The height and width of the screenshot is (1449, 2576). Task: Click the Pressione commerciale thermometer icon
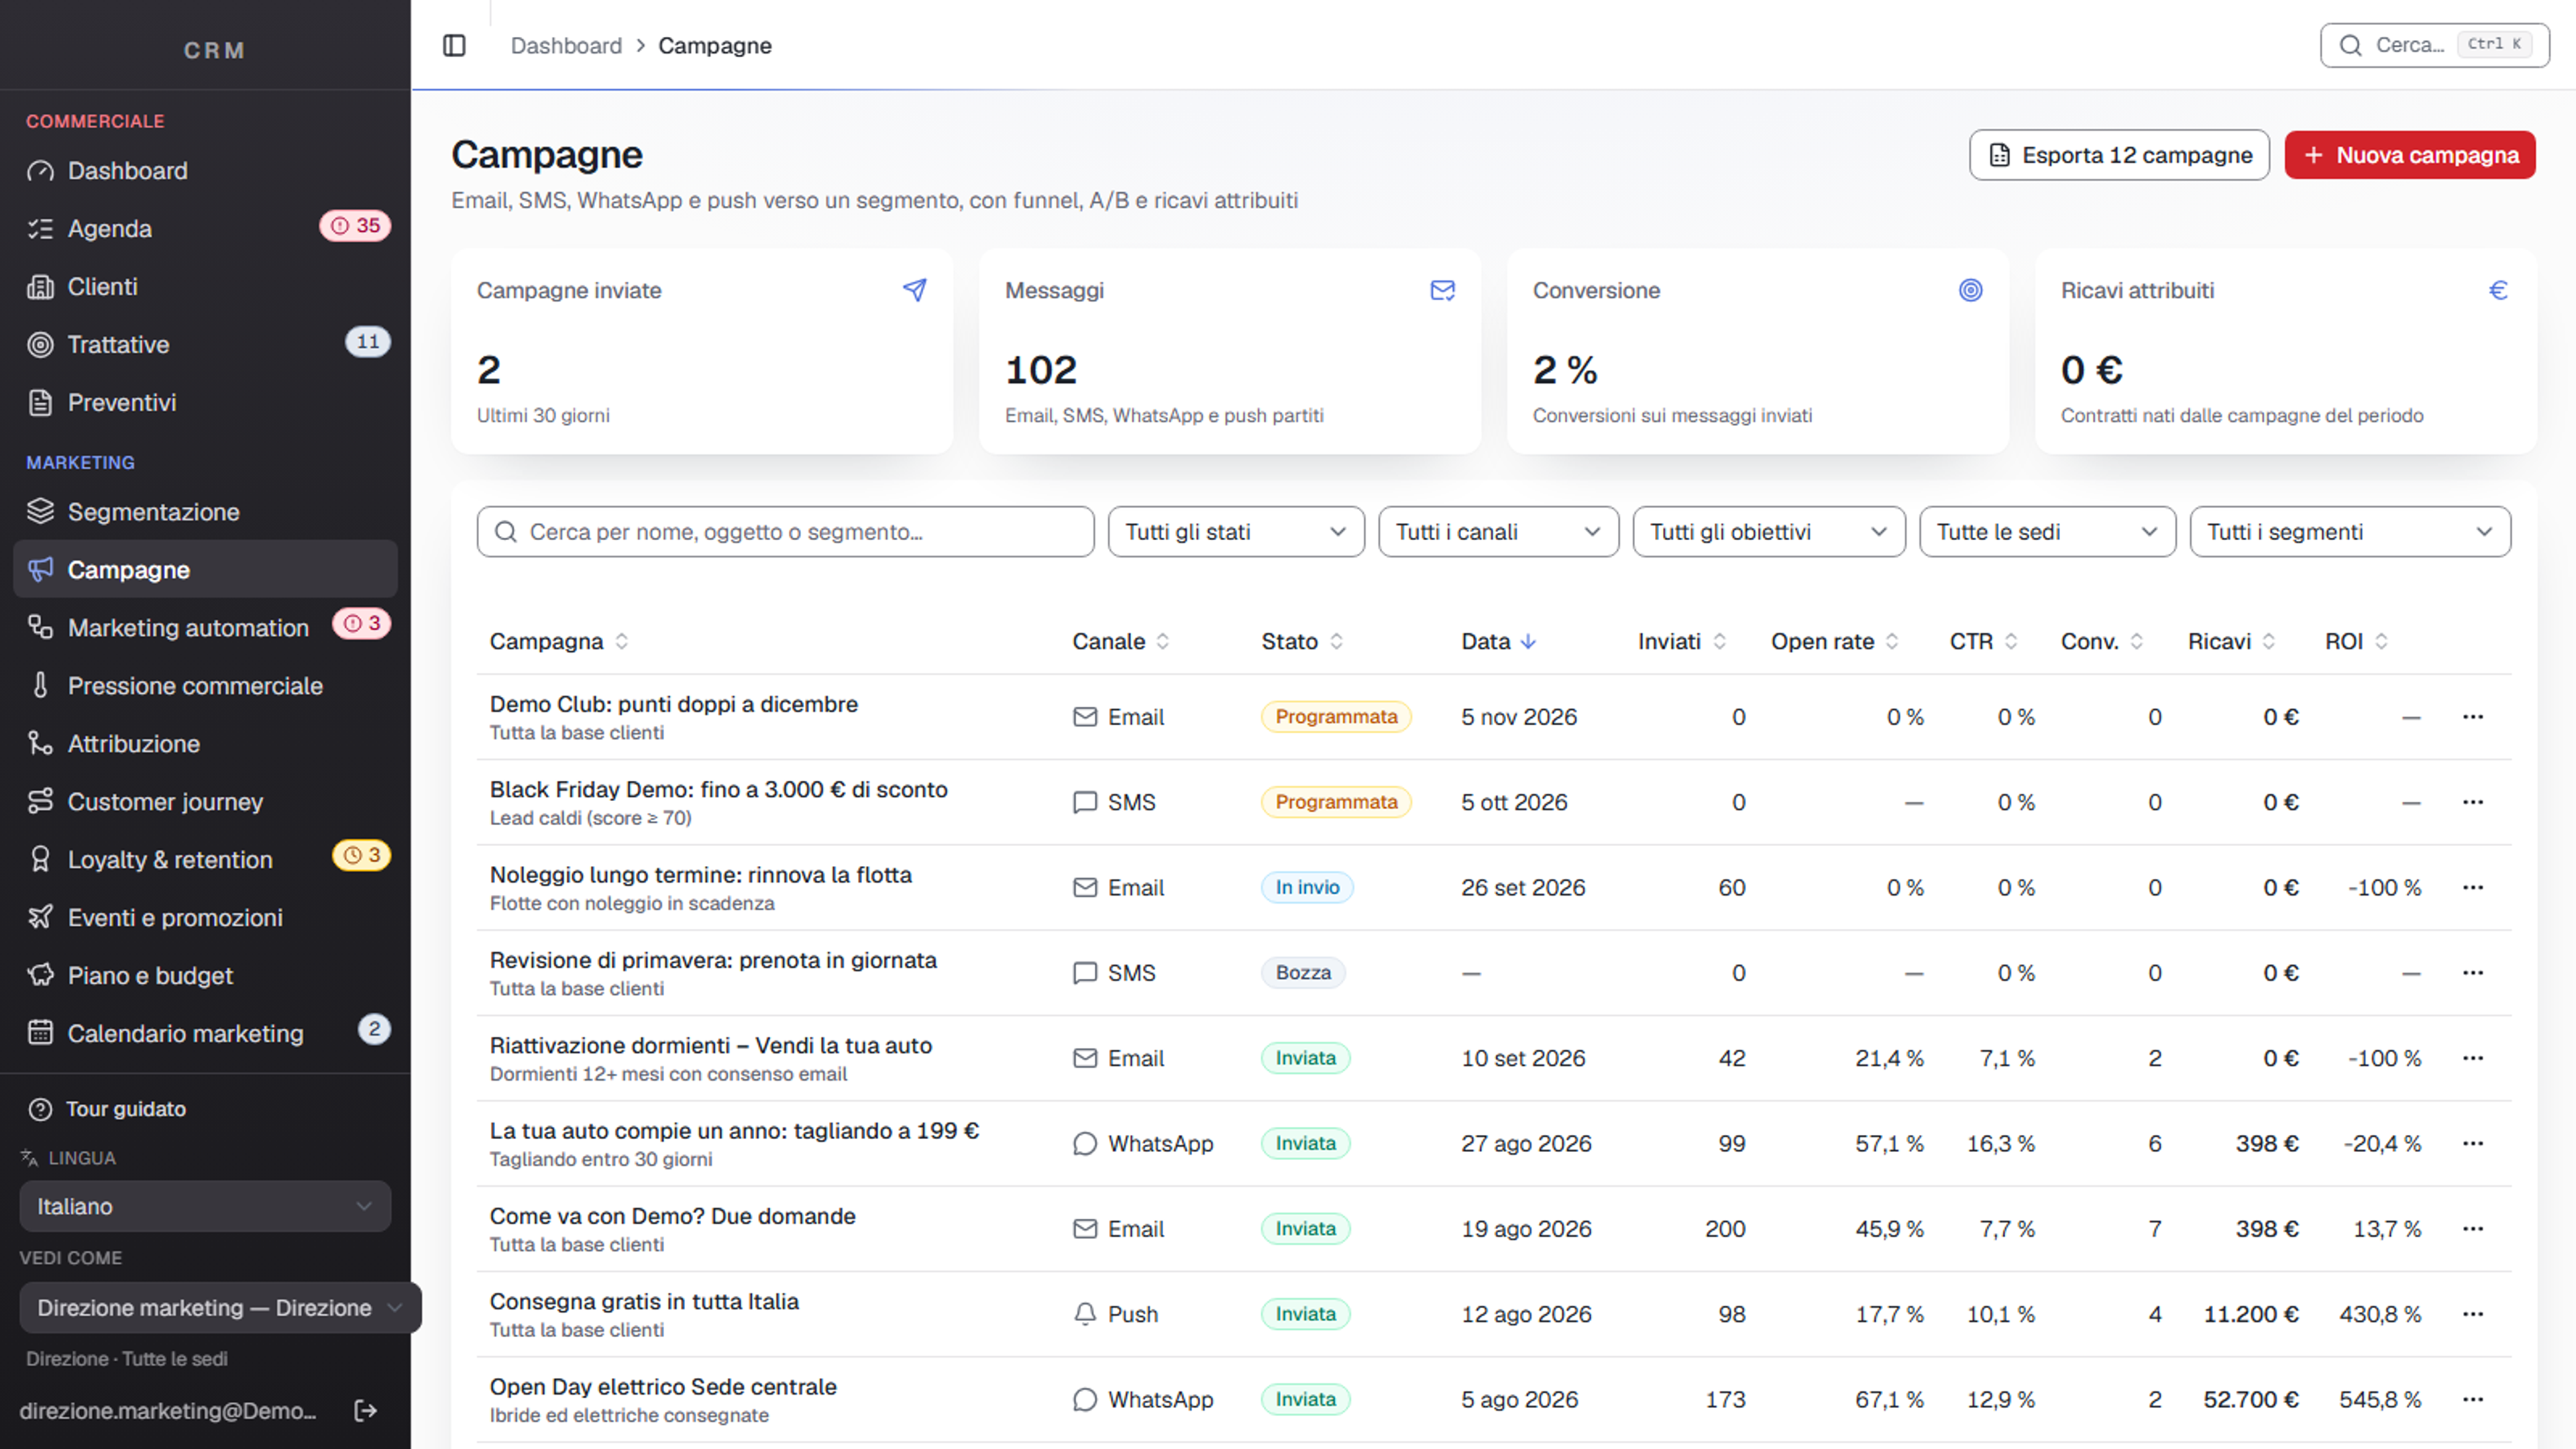[40, 686]
